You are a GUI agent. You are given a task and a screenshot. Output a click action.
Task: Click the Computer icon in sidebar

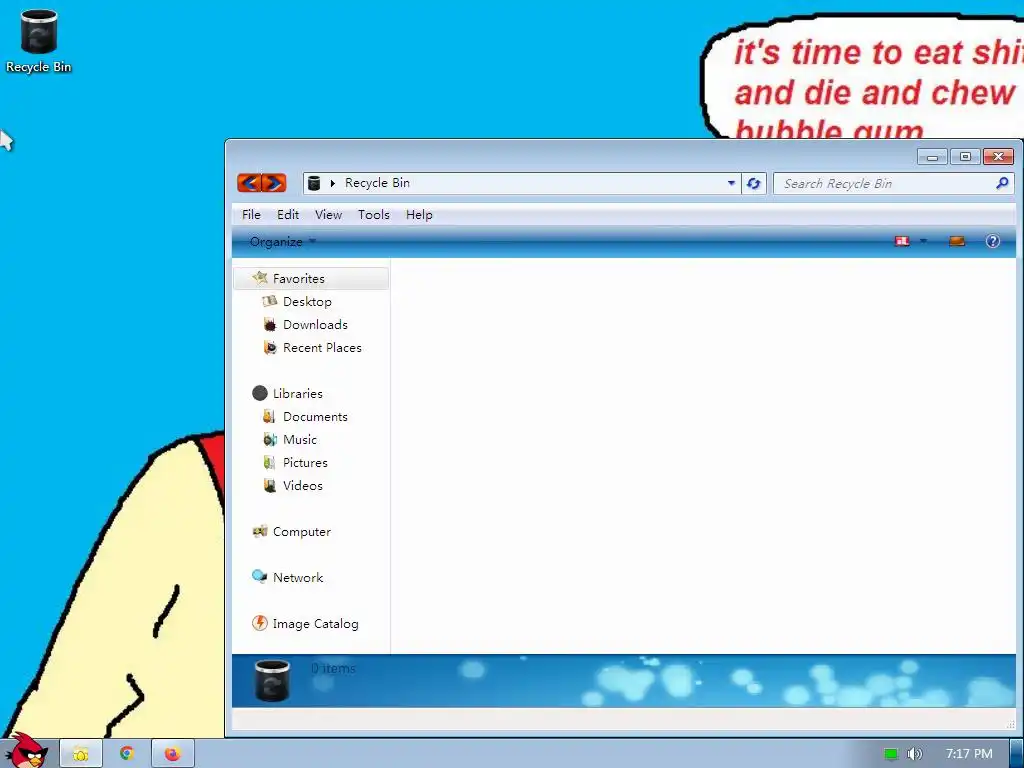tap(260, 531)
